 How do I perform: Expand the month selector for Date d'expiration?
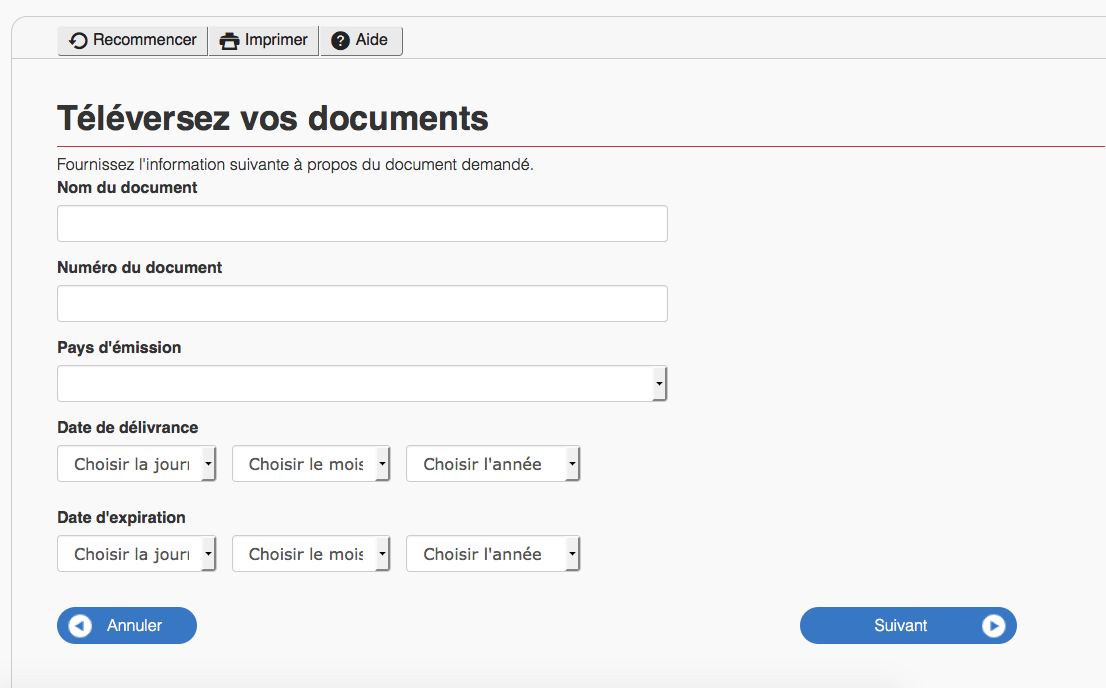[x=310, y=554]
